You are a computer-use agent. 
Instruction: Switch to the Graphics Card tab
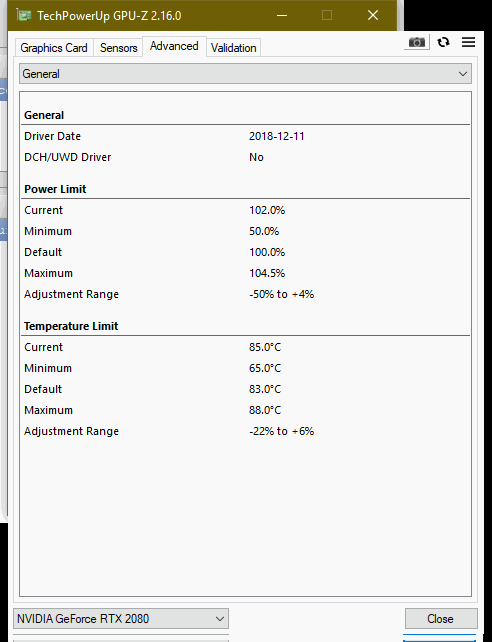[x=54, y=48]
